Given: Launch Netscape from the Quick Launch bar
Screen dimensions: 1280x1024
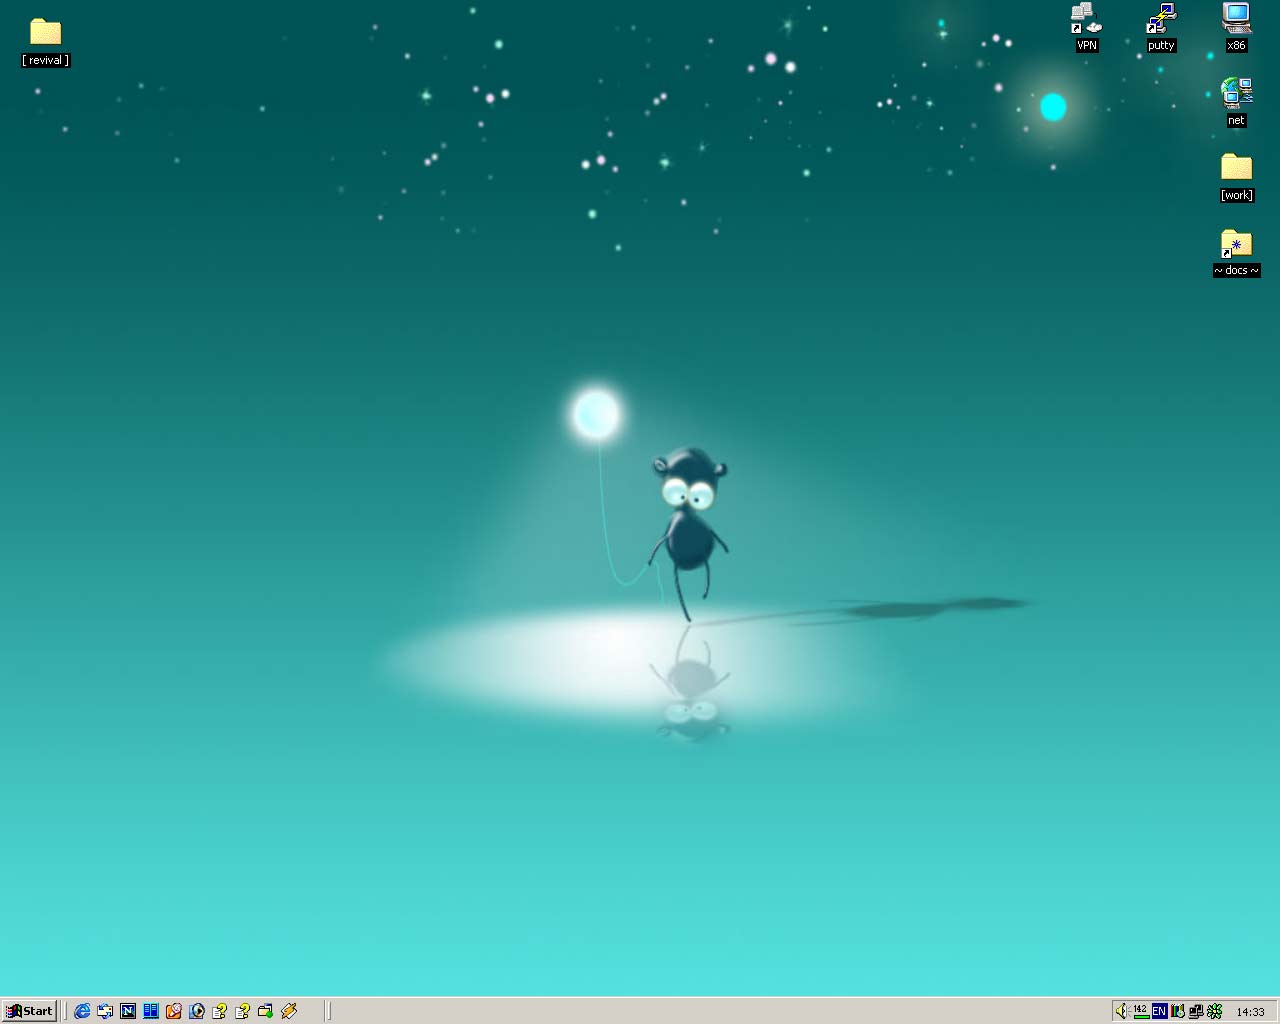Looking at the screenshot, I should pos(128,1011).
